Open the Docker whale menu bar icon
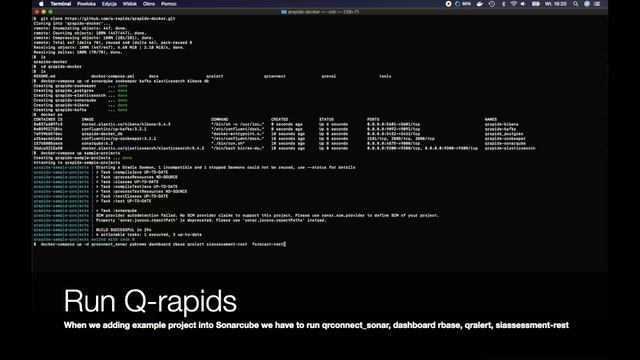Image resolution: width=640 pixels, height=360 pixels. (x=480, y=4)
